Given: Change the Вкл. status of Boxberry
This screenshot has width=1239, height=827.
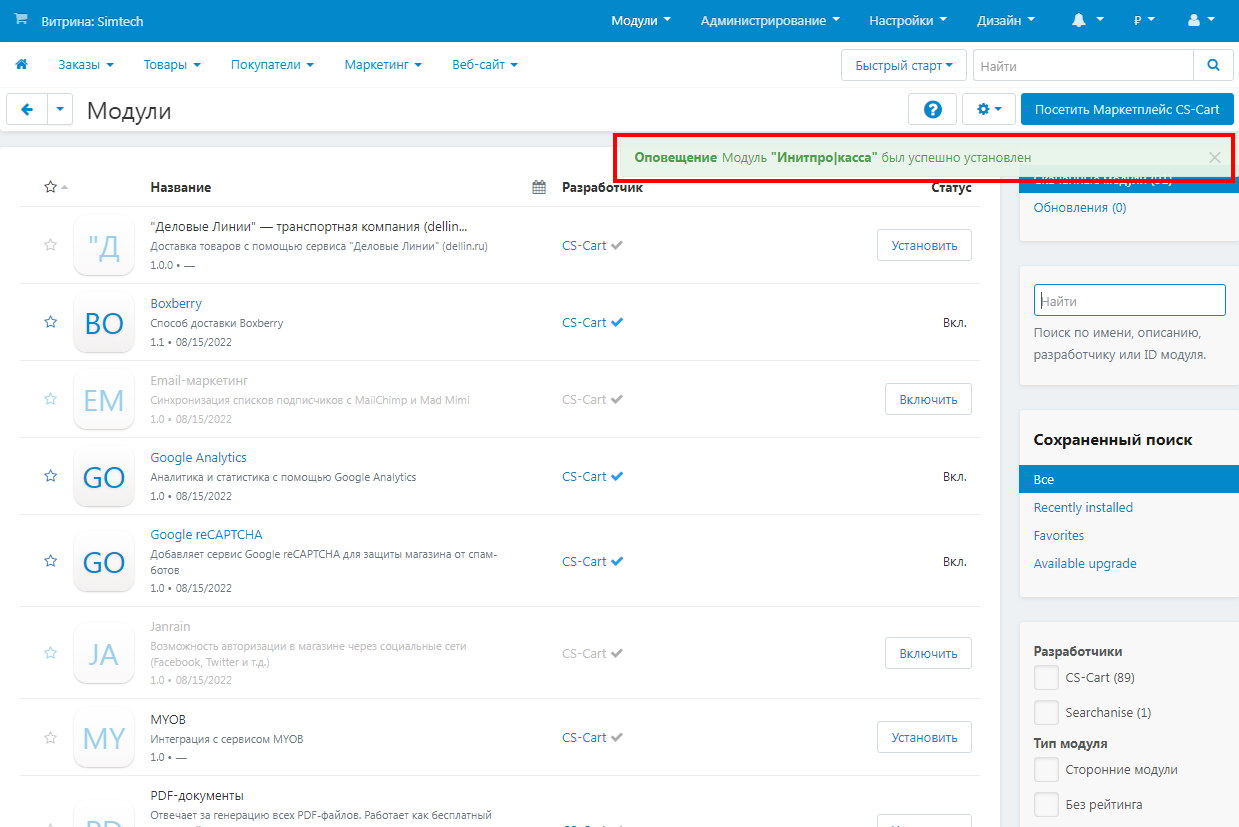Looking at the screenshot, I should (x=955, y=322).
